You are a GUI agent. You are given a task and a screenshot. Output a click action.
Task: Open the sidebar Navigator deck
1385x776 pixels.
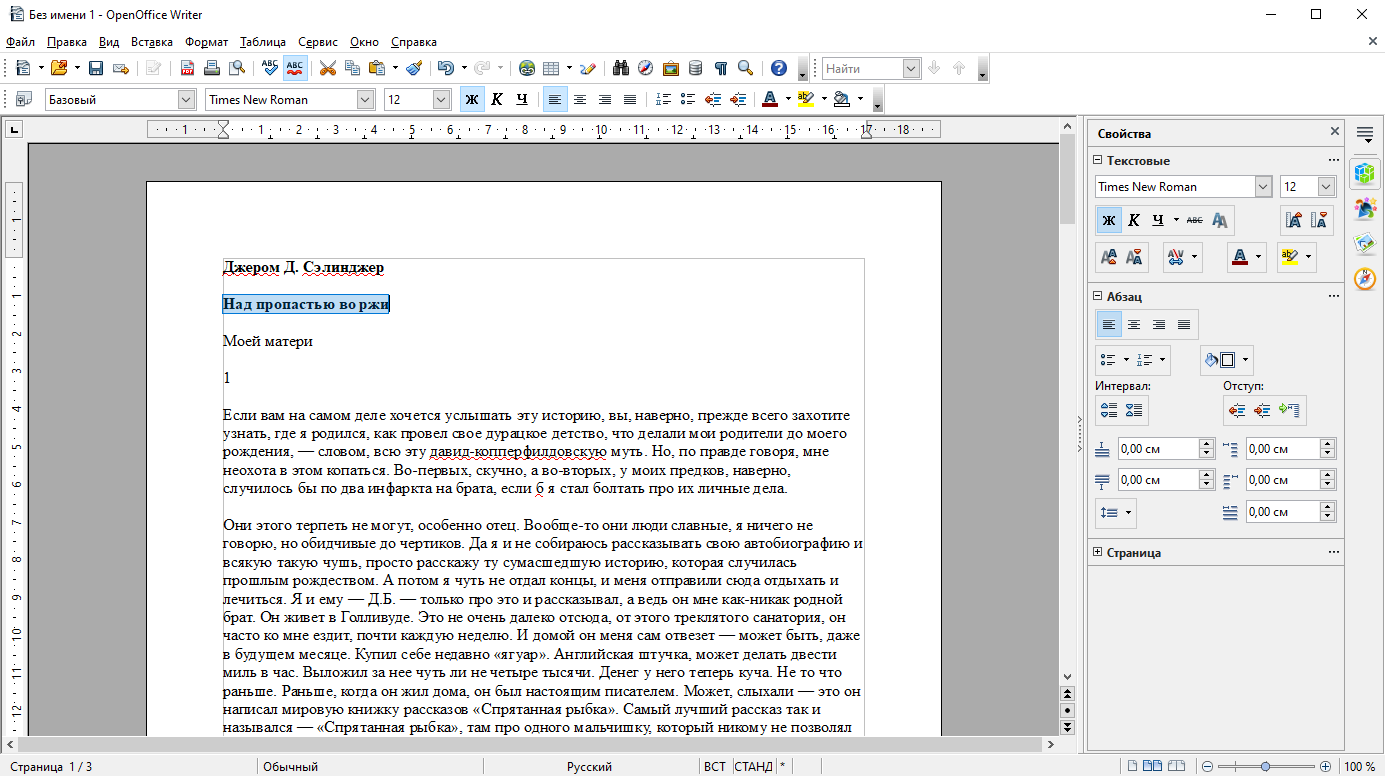pyautogui.click(x=1365, y=278)
